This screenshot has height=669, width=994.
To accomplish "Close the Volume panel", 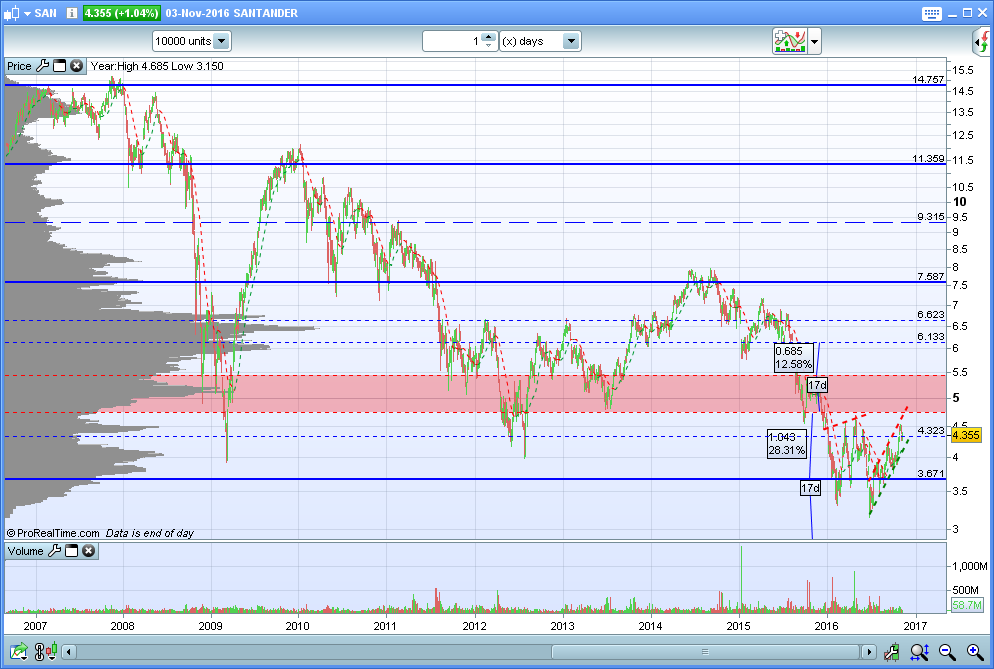I will tap(89, 551).
